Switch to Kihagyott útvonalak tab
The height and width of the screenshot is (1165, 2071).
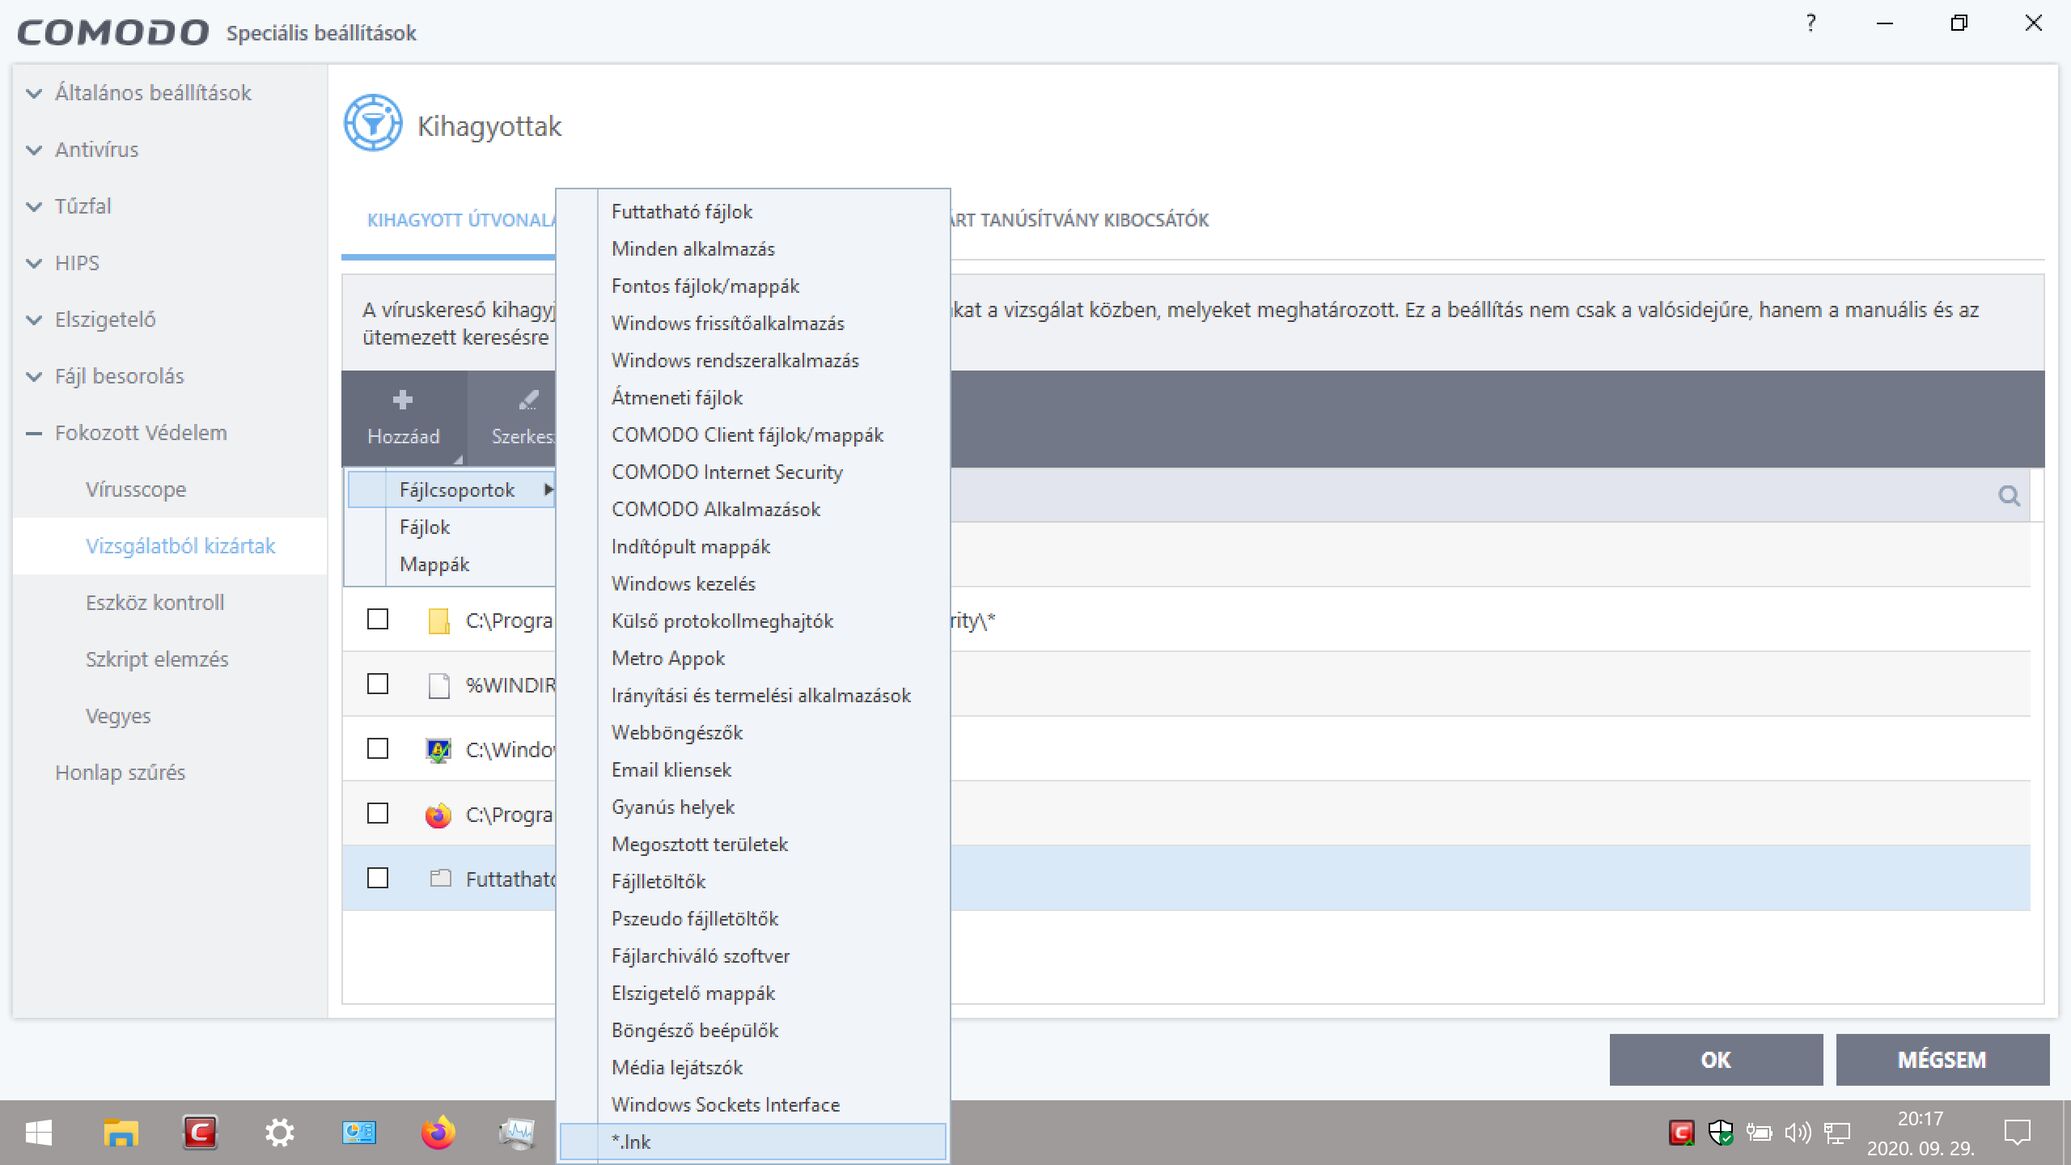click(x=460, y=220)
